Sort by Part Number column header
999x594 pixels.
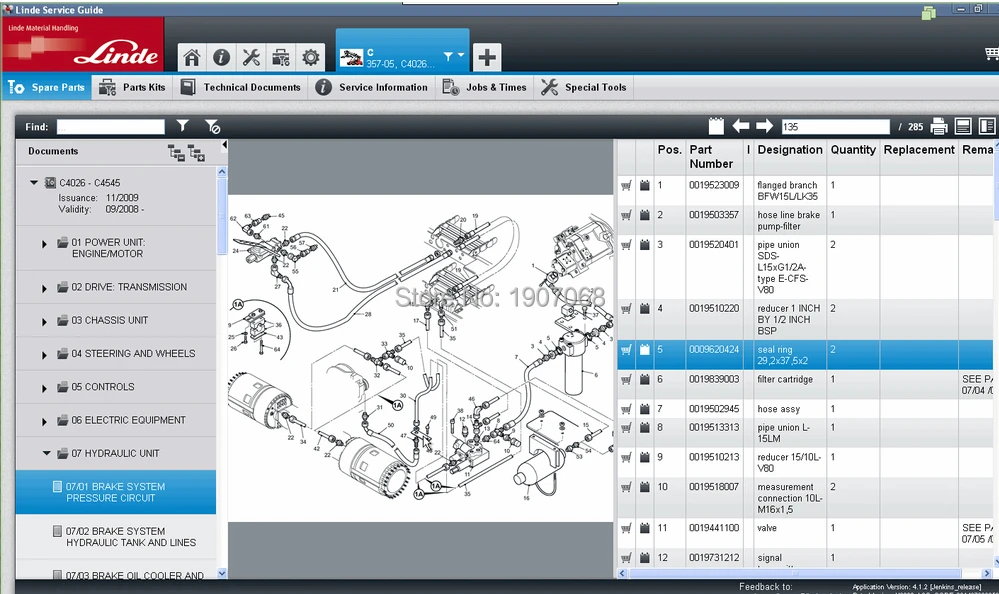pyautogui.click(x=715, y=157)
